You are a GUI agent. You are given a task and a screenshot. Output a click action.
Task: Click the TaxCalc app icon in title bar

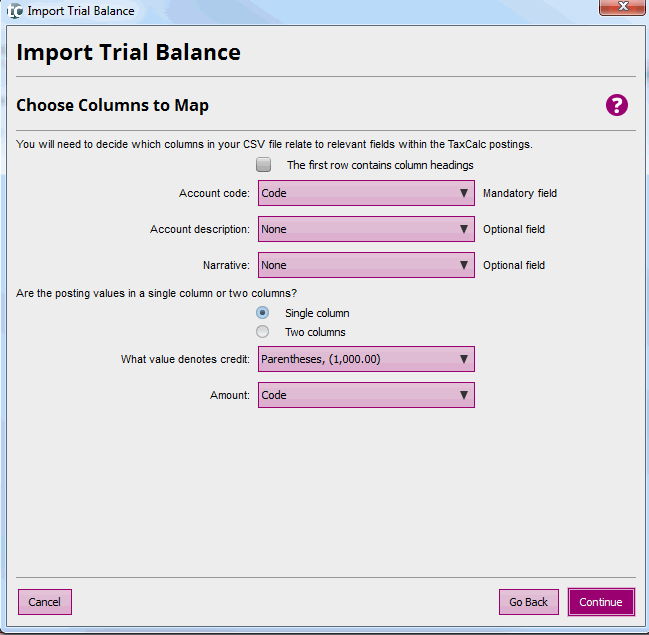[15, 11]
